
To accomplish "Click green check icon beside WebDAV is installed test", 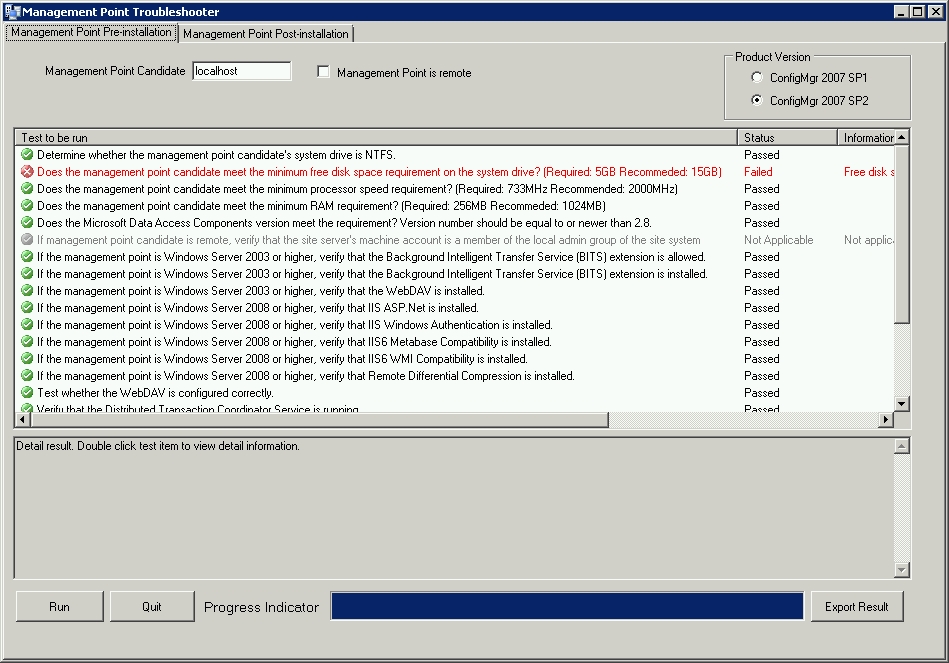I will [27, 290].
